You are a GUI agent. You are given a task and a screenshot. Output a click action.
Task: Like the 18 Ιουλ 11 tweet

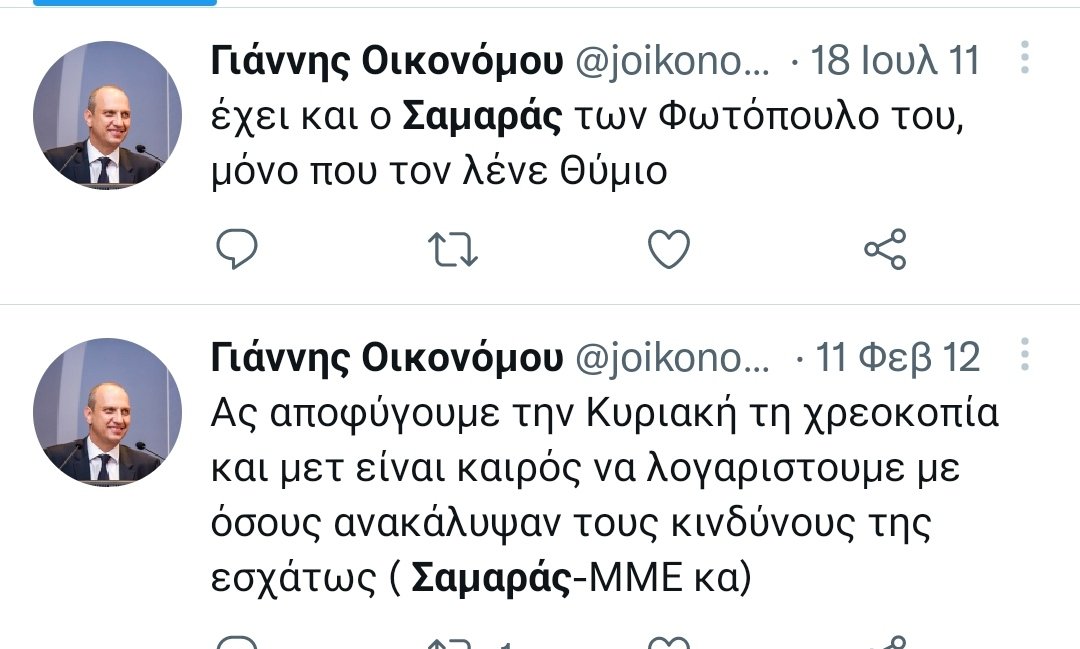click(669, 249)
